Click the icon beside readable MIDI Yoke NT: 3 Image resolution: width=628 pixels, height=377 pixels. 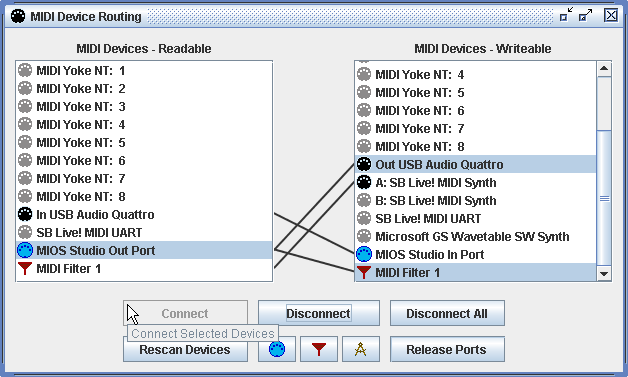click(x=25, y=107)
